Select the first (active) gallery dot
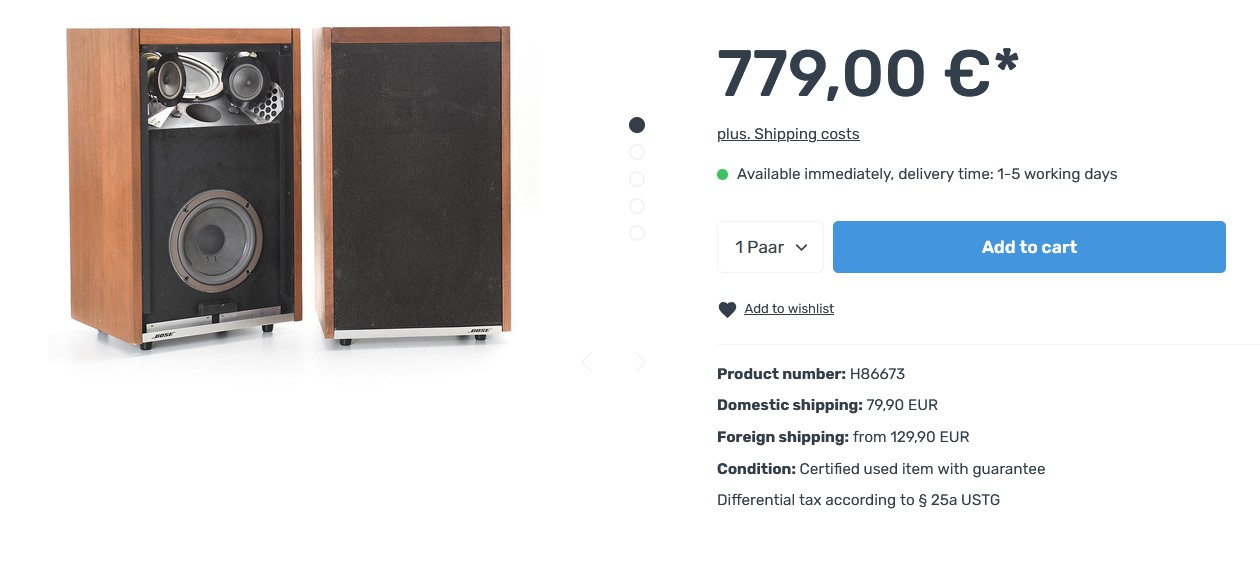The width and height of the screenshot is (1260, 575). coord(637,125)
